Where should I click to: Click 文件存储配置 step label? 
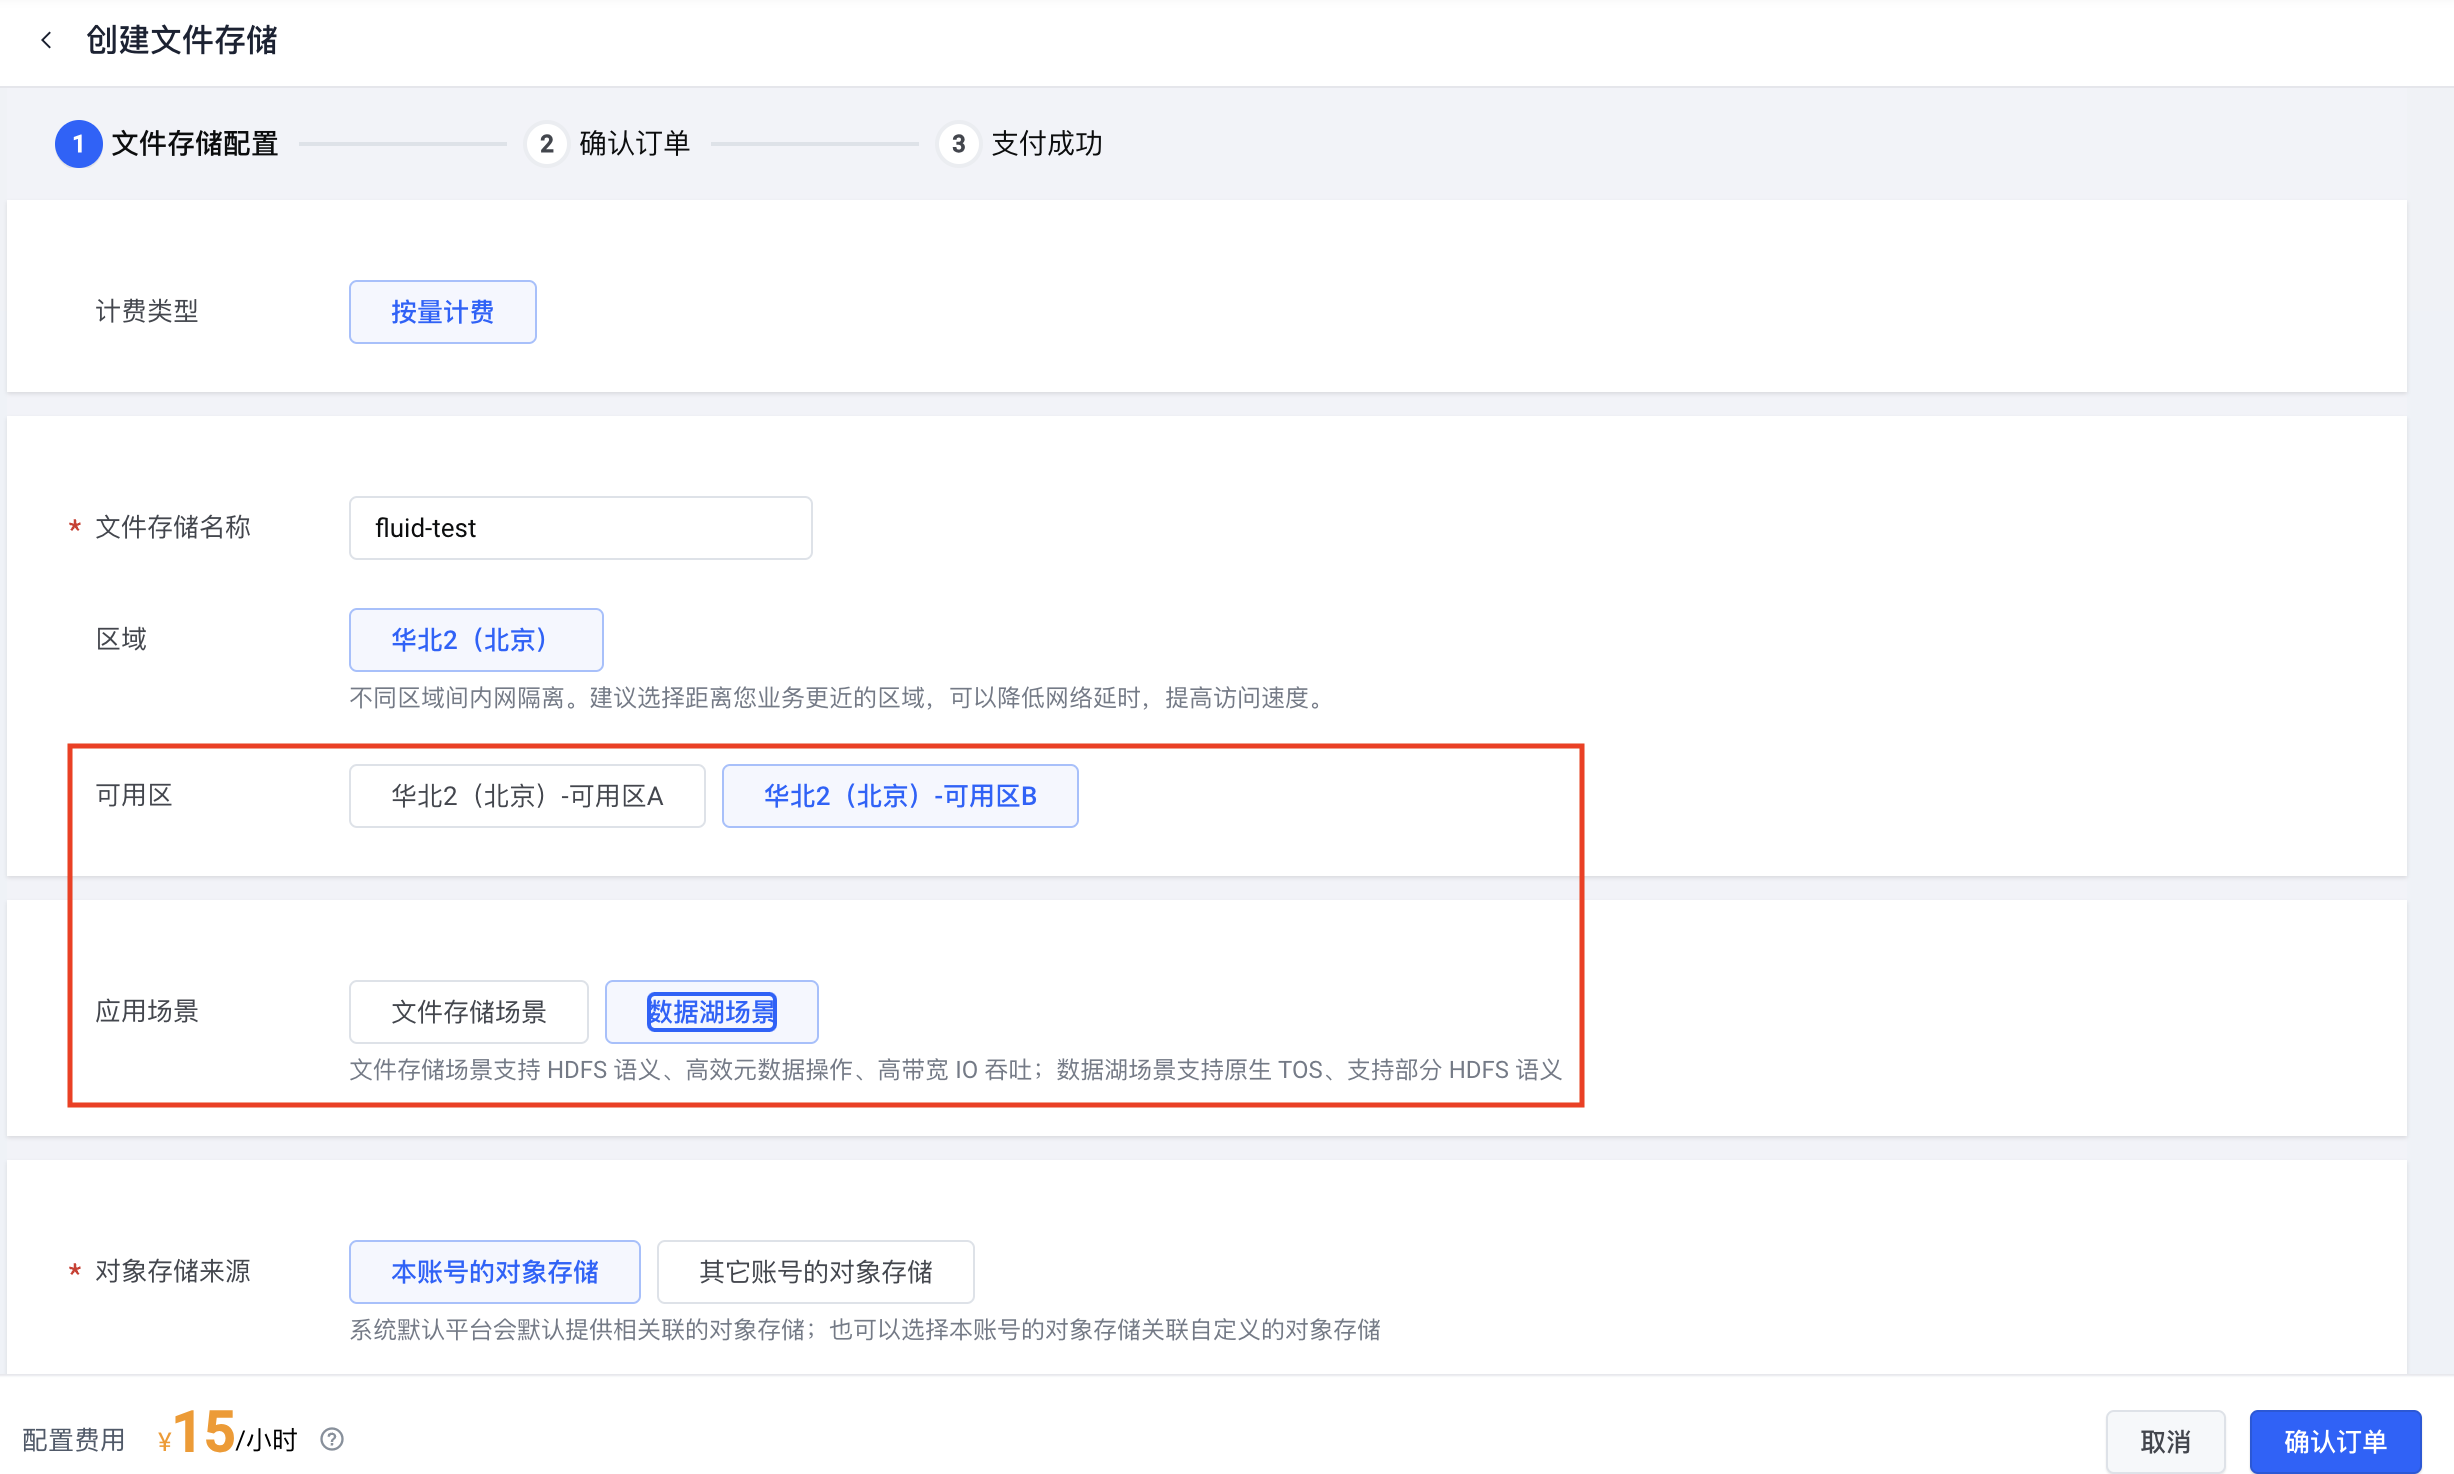coord(195,144)
